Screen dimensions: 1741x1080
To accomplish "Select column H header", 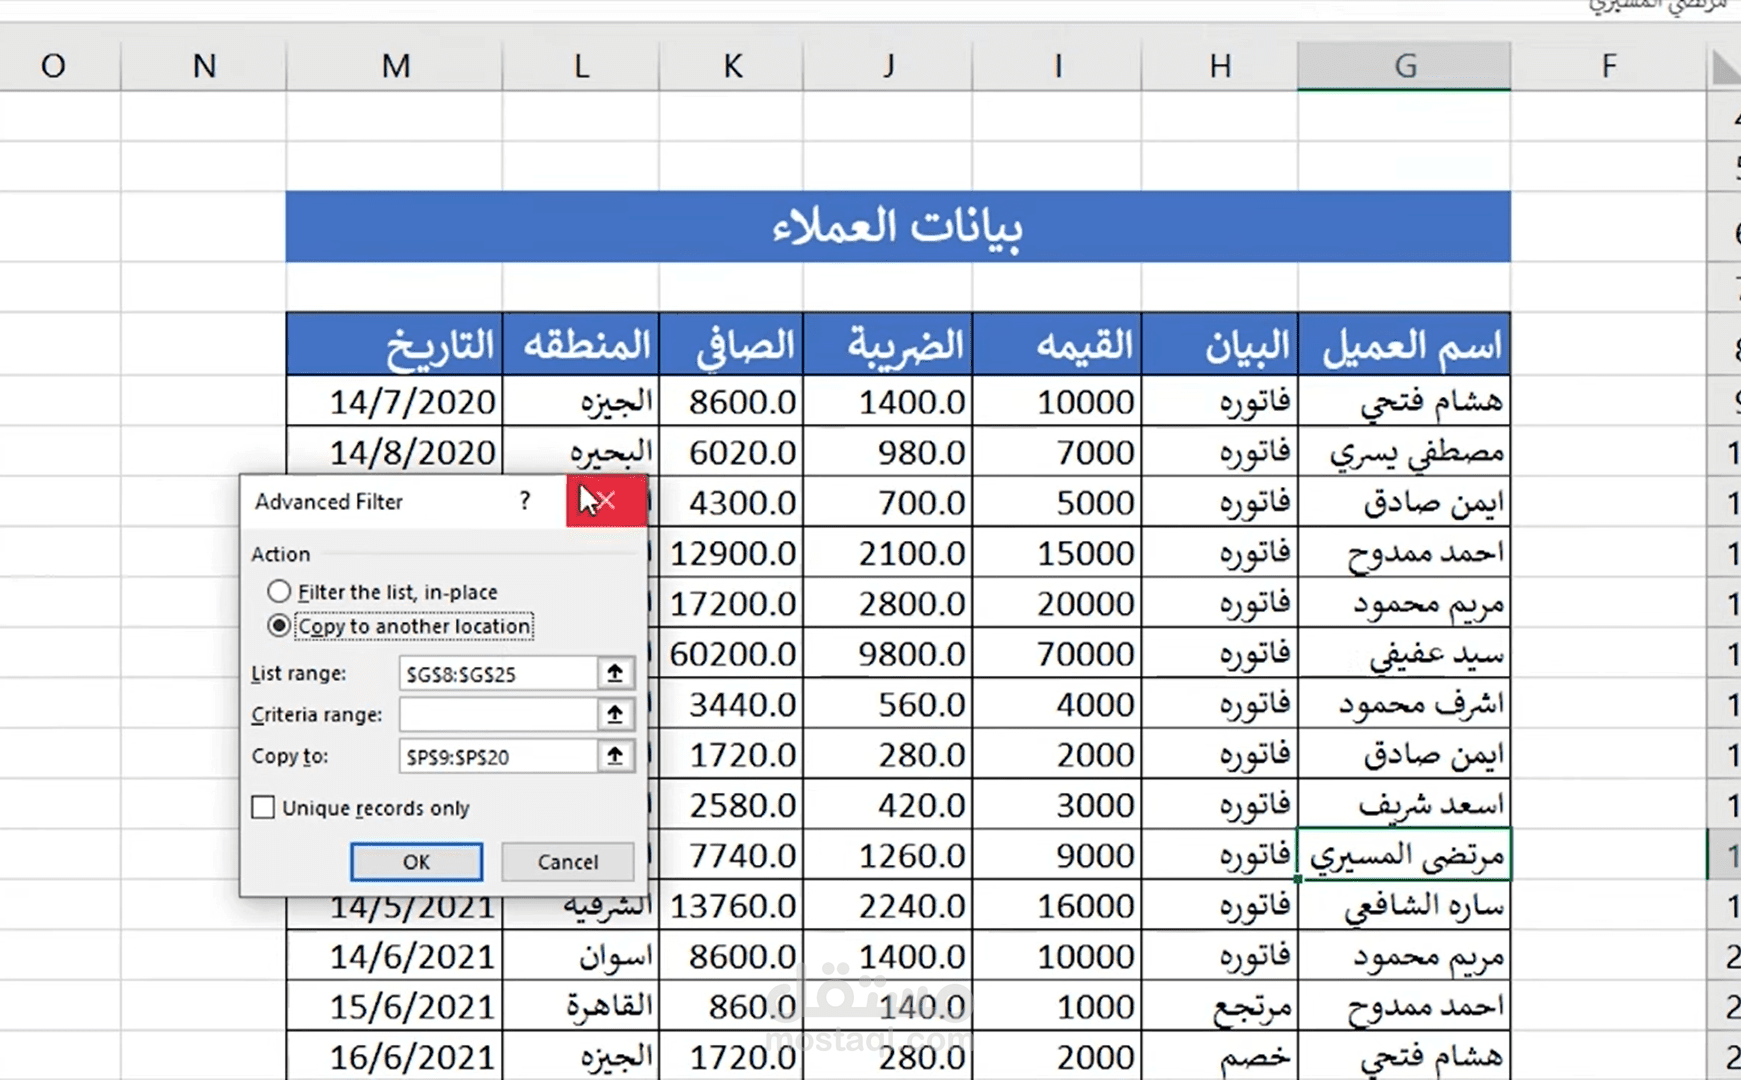I will [1220, 66].
